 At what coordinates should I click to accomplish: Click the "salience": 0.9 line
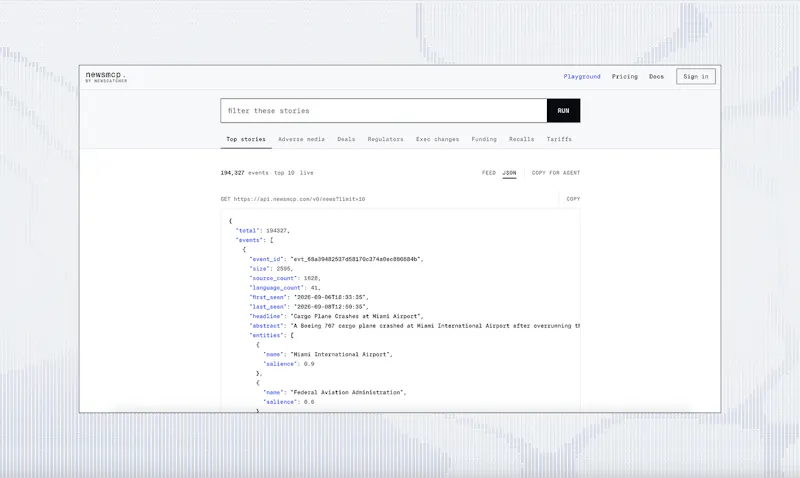coord(289,364)
